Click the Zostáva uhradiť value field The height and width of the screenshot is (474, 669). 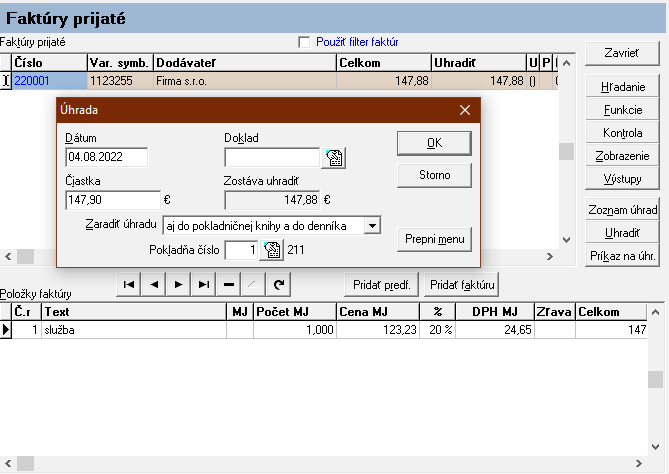272,200
